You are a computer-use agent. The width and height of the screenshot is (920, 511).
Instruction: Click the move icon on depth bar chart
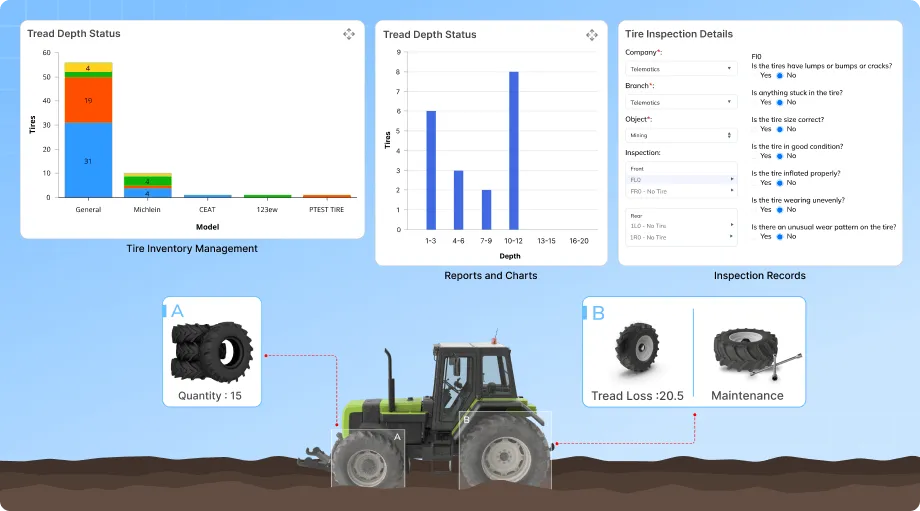[592, 35]
